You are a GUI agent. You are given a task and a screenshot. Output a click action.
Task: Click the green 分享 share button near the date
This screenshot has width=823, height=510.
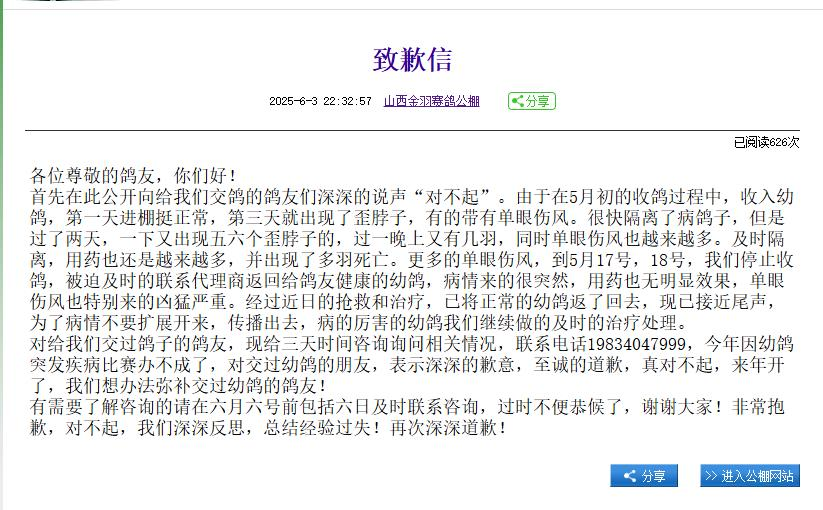531,101
